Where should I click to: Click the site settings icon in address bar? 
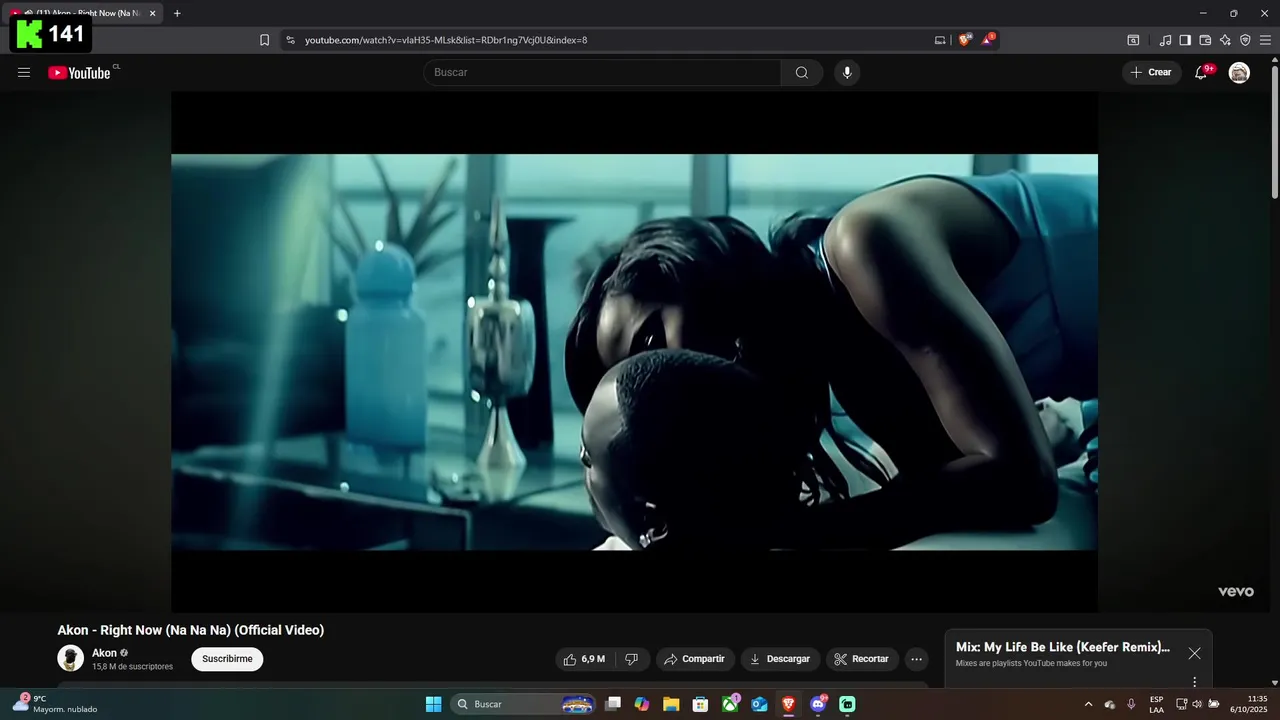290,40
